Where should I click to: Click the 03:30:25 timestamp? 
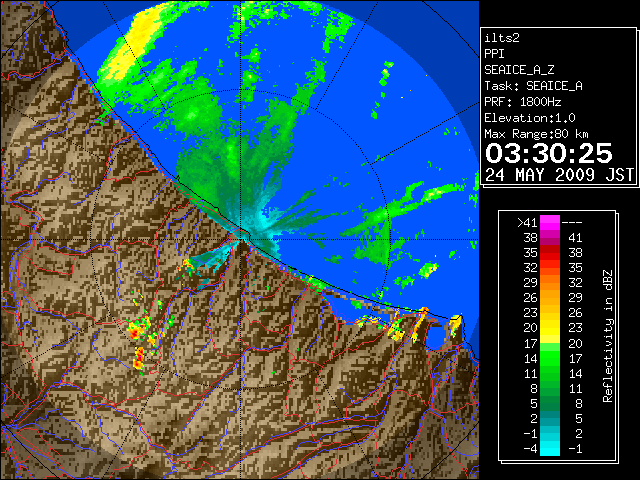click(549, 153)
